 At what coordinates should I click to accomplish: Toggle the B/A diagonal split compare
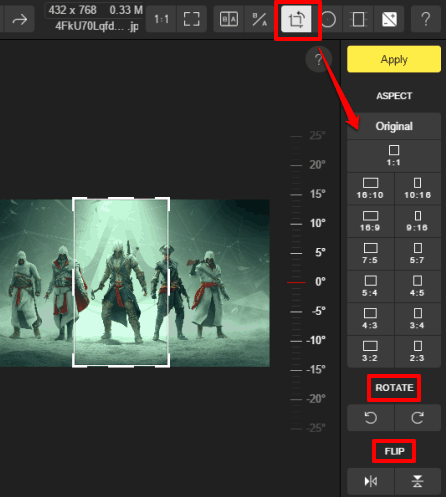click(x=259, y=19)
